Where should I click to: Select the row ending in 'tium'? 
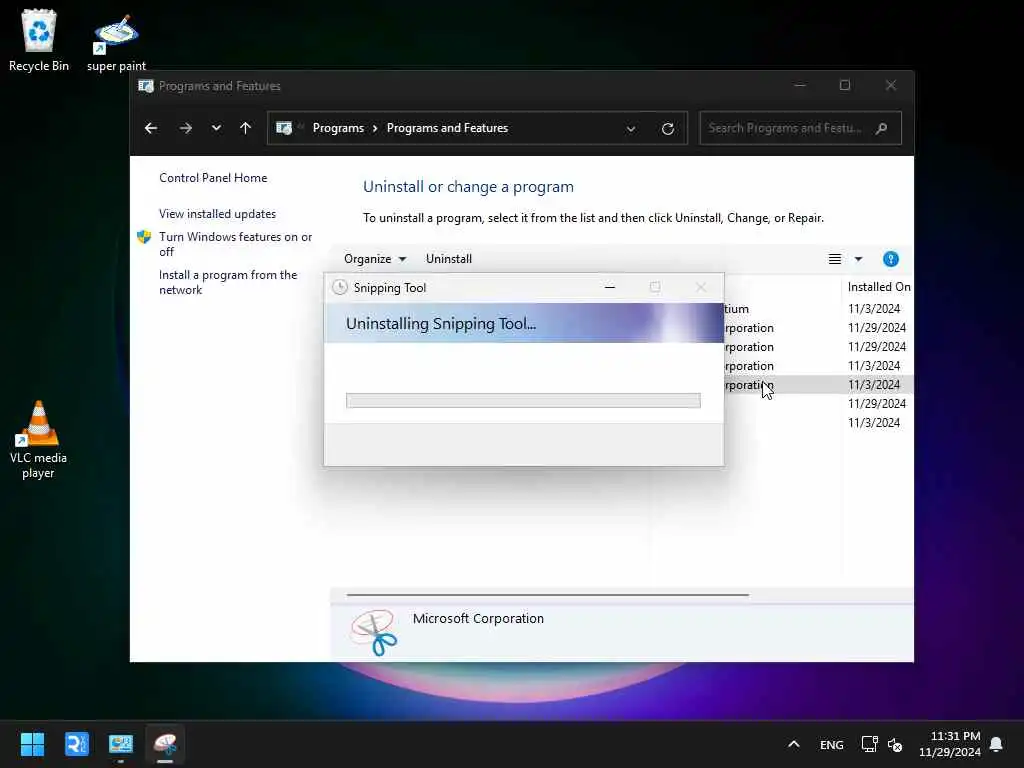coord(818,308)
